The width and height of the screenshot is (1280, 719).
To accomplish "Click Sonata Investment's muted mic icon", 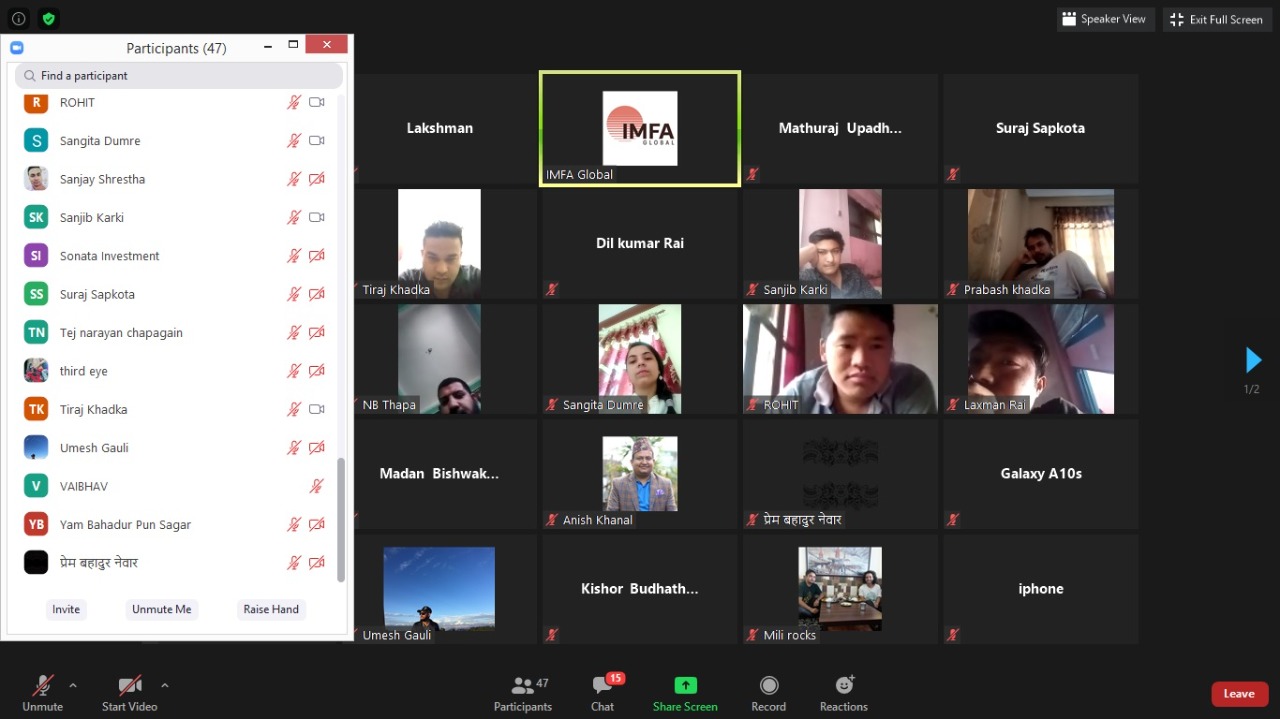I will (294, 256).
